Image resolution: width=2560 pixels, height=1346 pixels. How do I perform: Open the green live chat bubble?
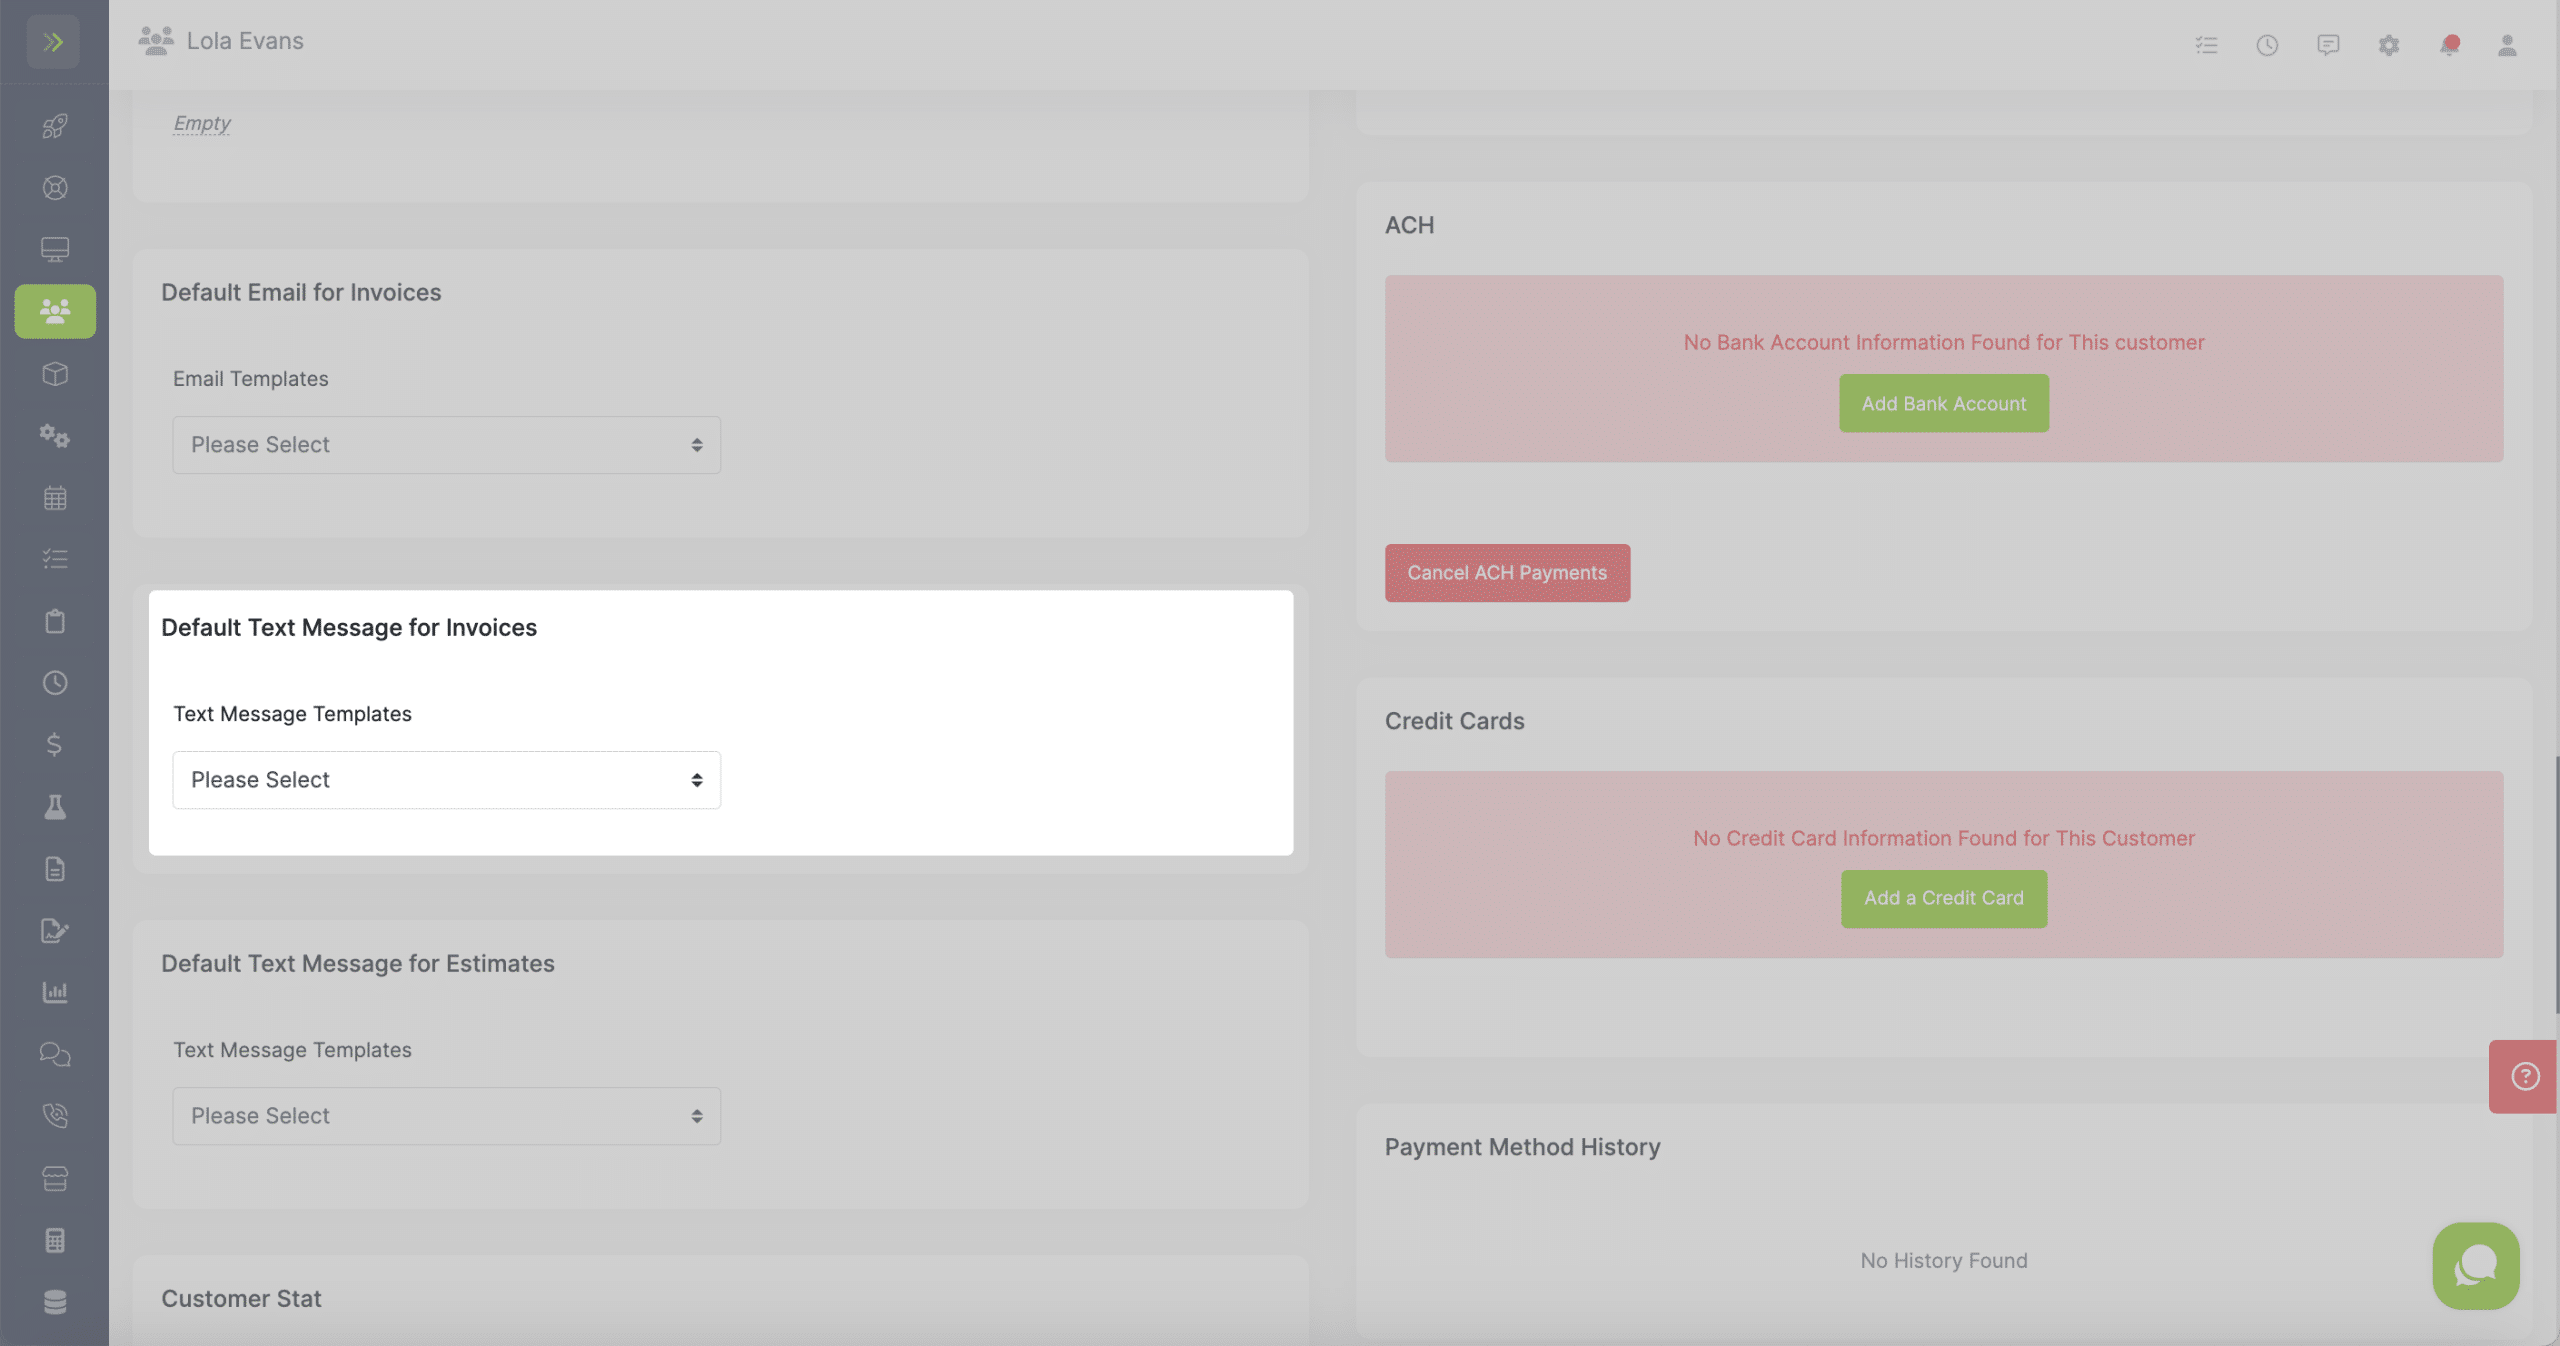(x=2476, y=1266)
